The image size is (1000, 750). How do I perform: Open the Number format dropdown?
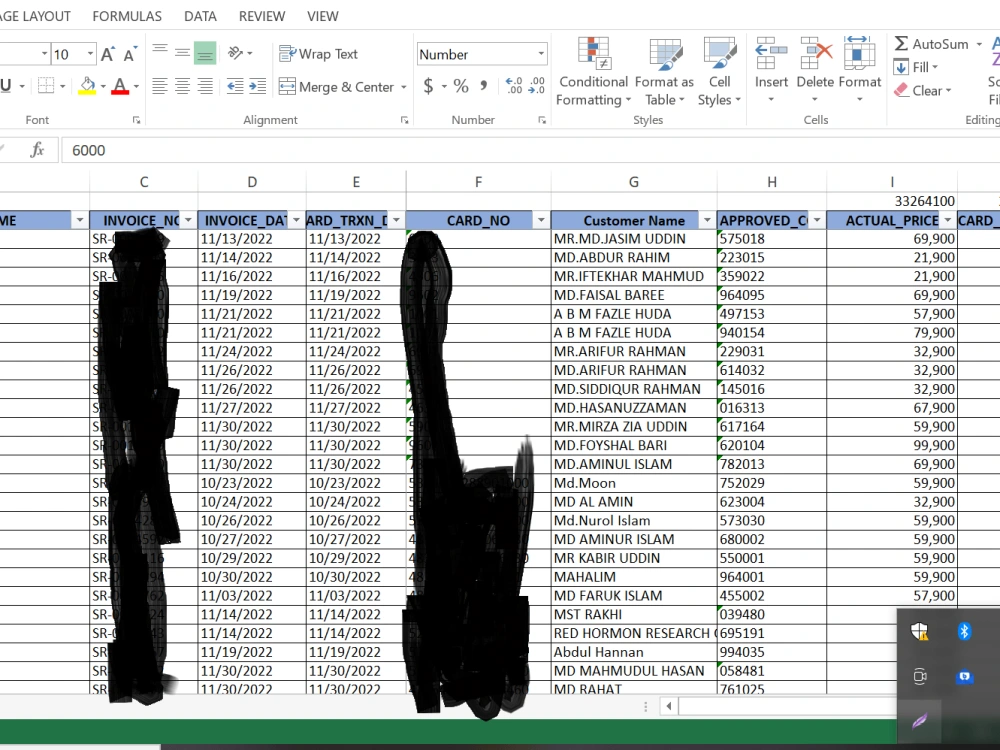[x=541, y=54]
